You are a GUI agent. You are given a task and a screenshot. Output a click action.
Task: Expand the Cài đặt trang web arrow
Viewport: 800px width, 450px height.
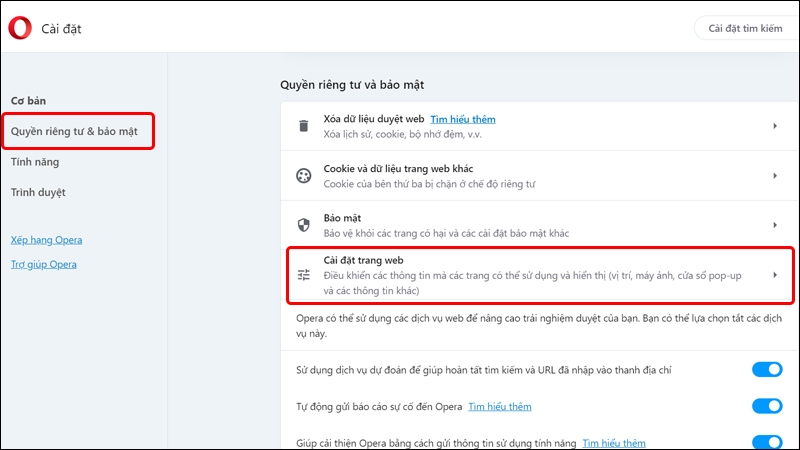click(x=774, y=275)
